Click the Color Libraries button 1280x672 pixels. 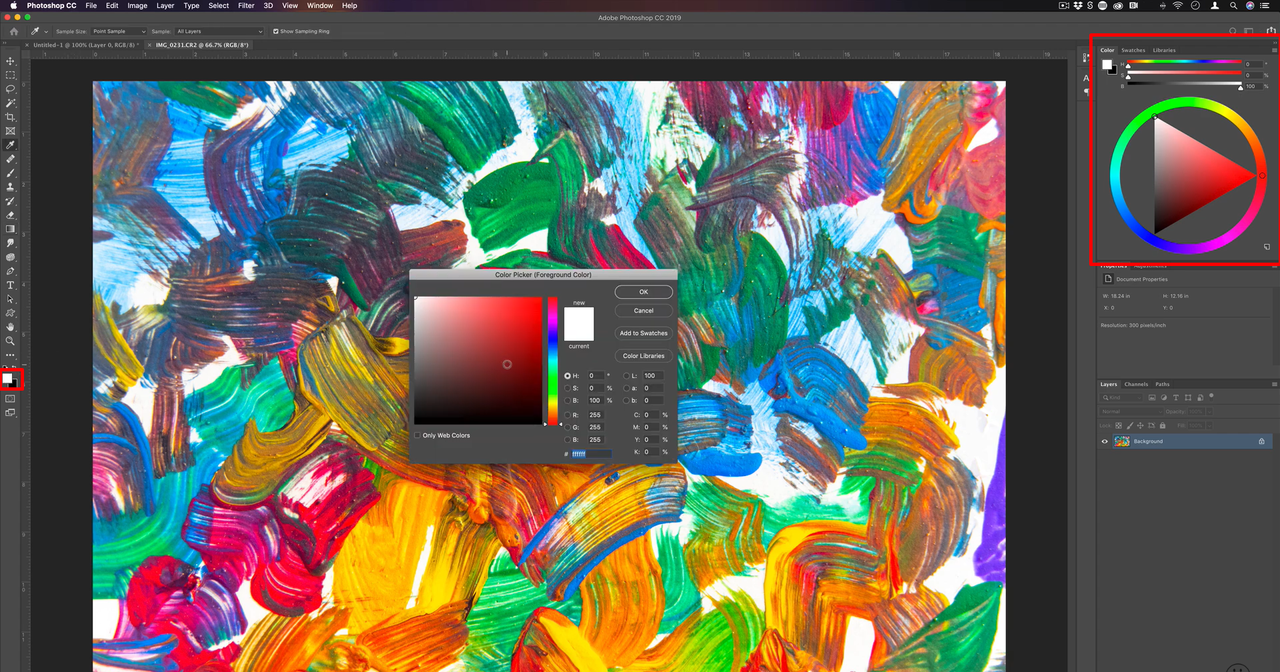(644, 356)
